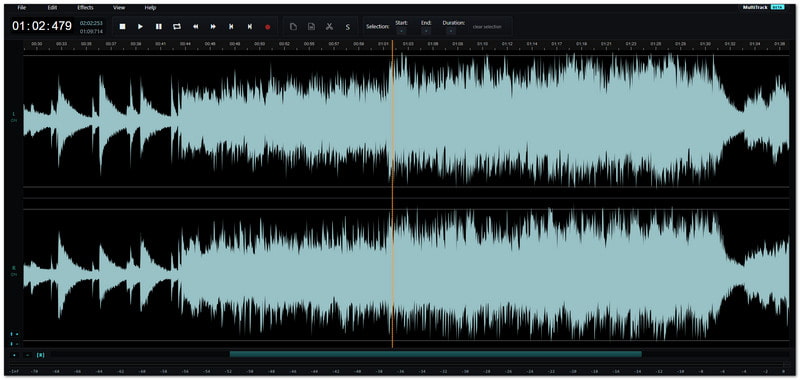Click the fast-forward double-arrow button

point(213,27)
